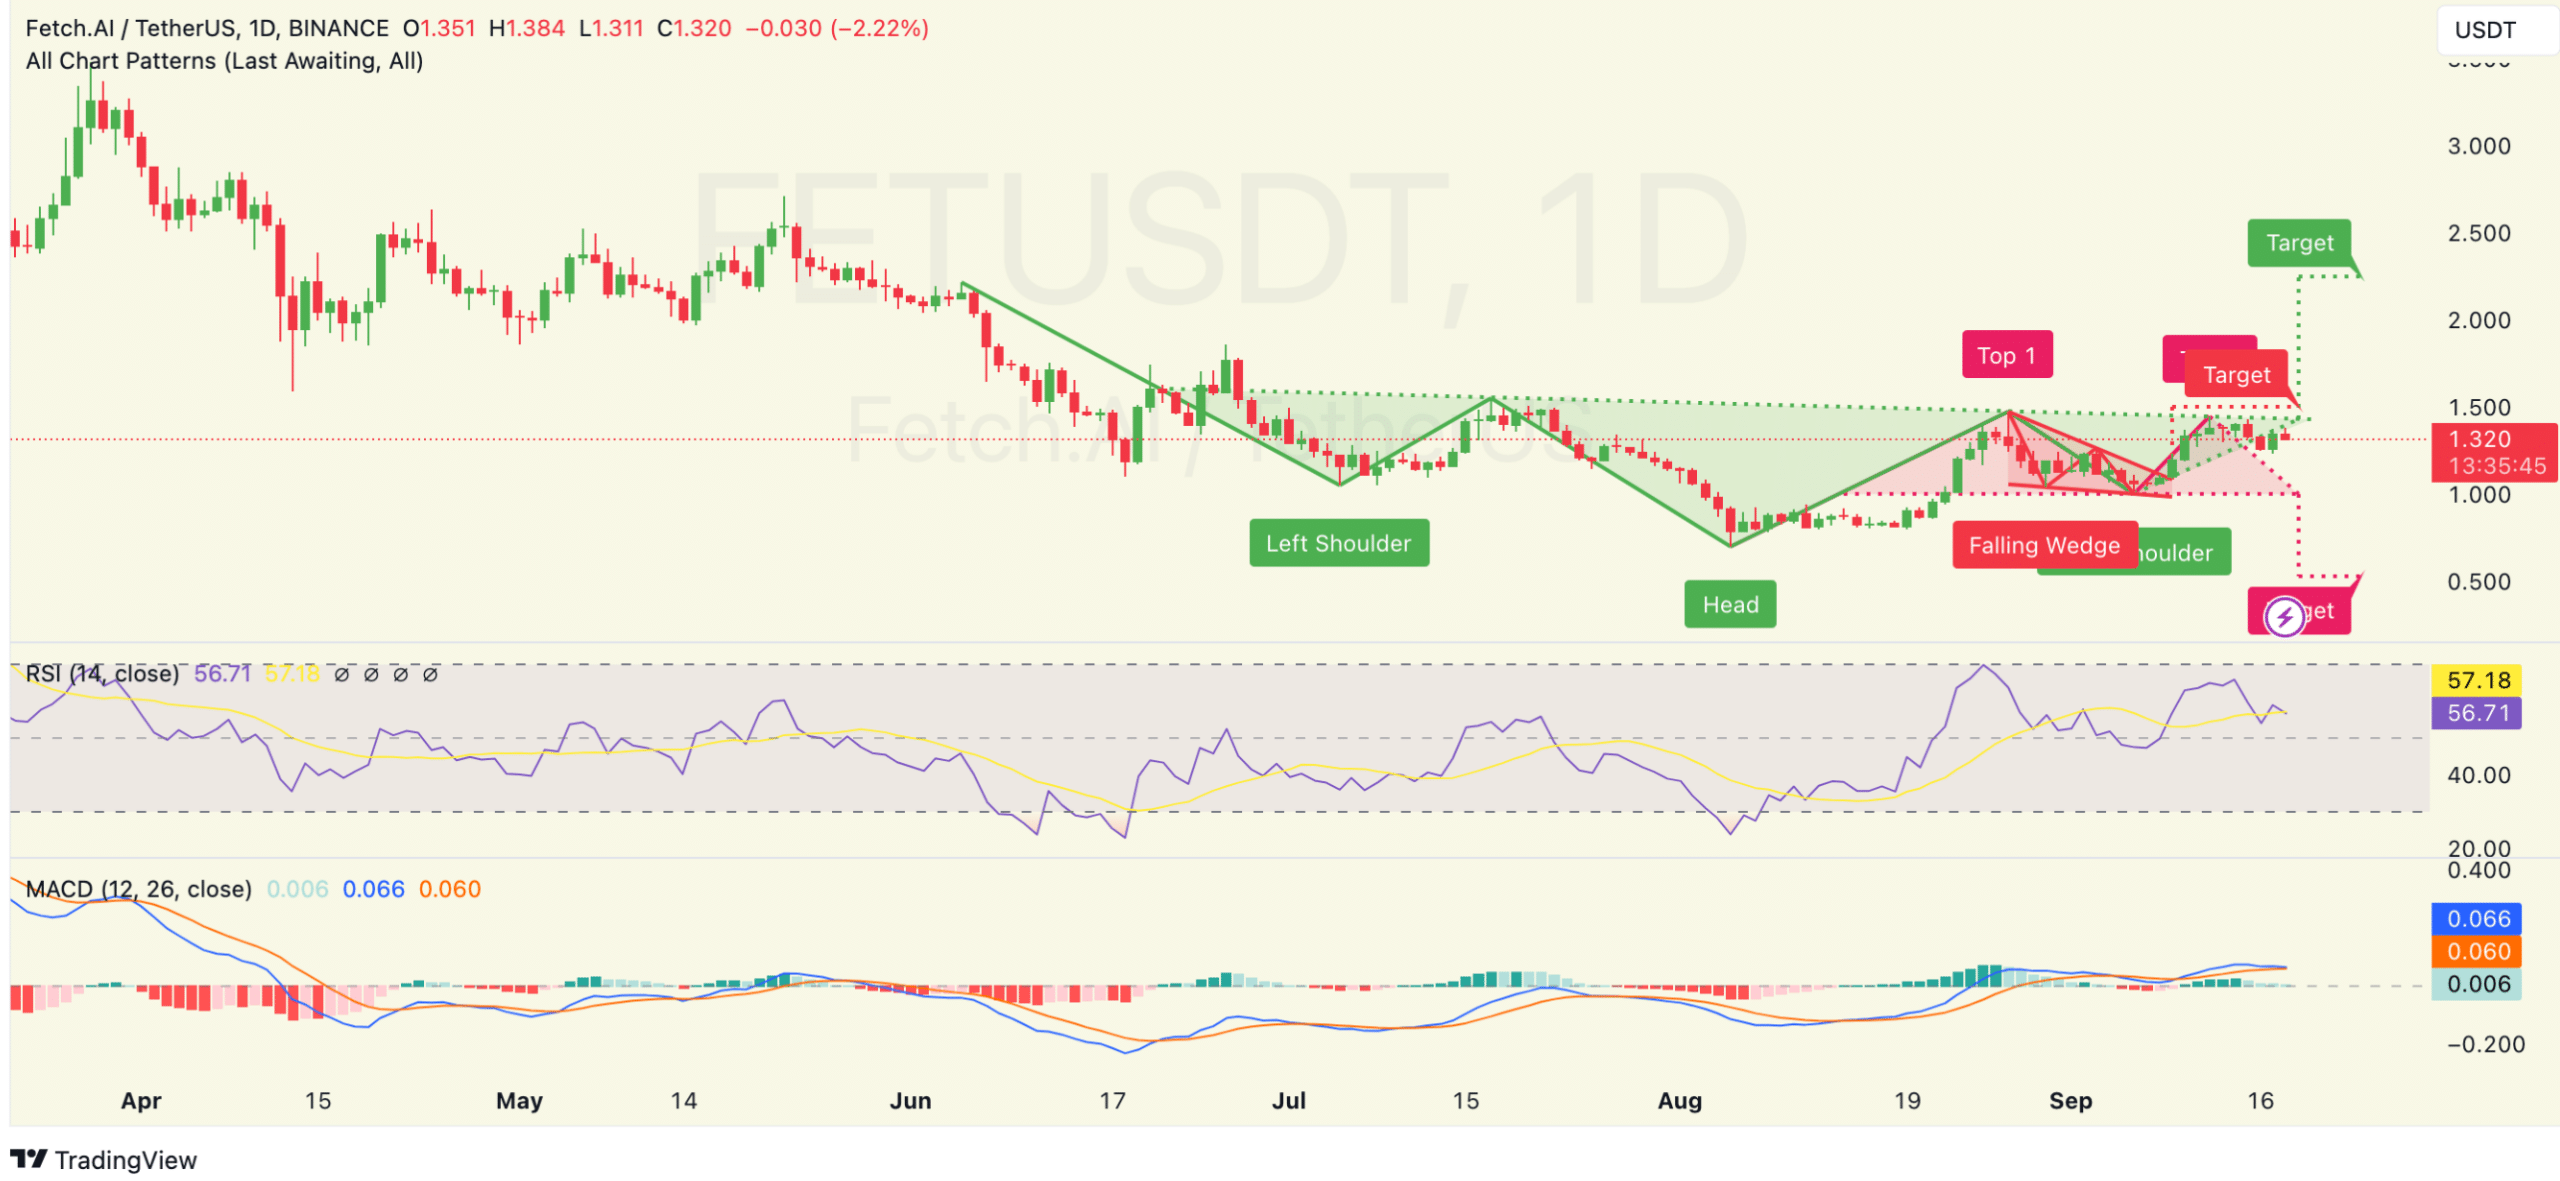
Task: Click the purple lightning bolt event icon
Action: (2284, 617)
